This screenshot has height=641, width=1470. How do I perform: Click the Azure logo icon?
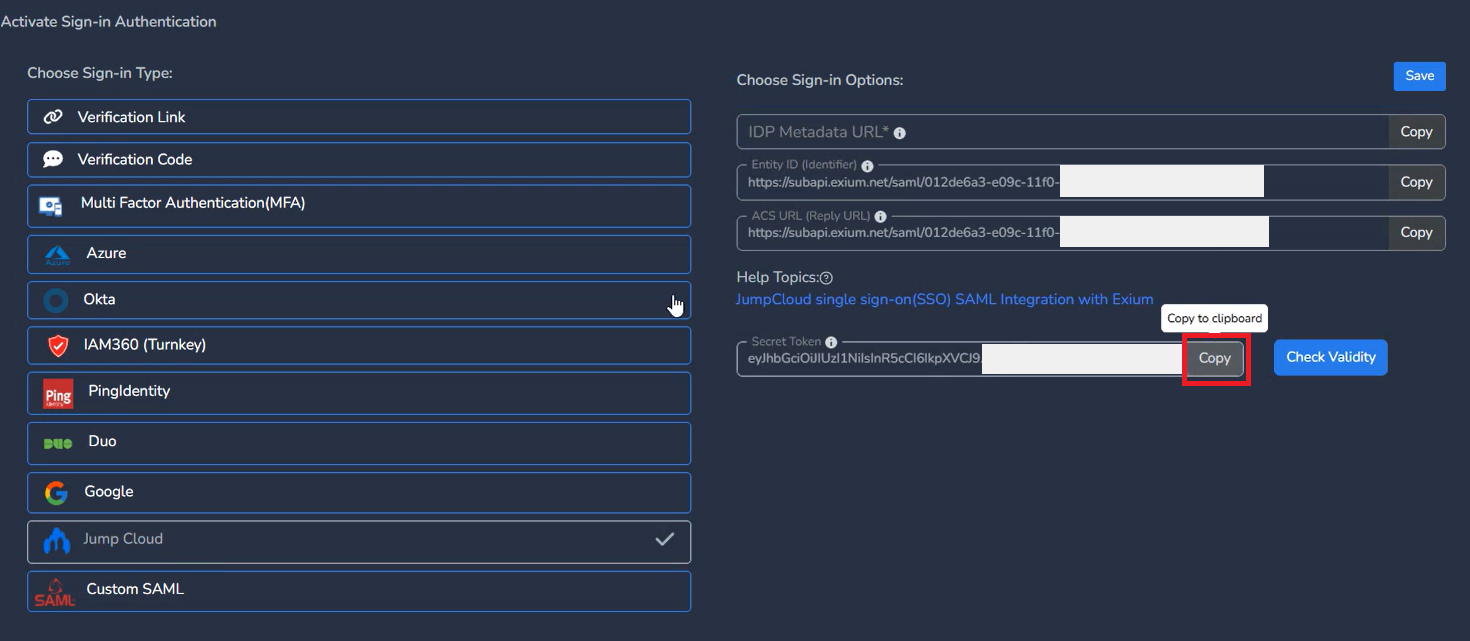pos(58,255)
